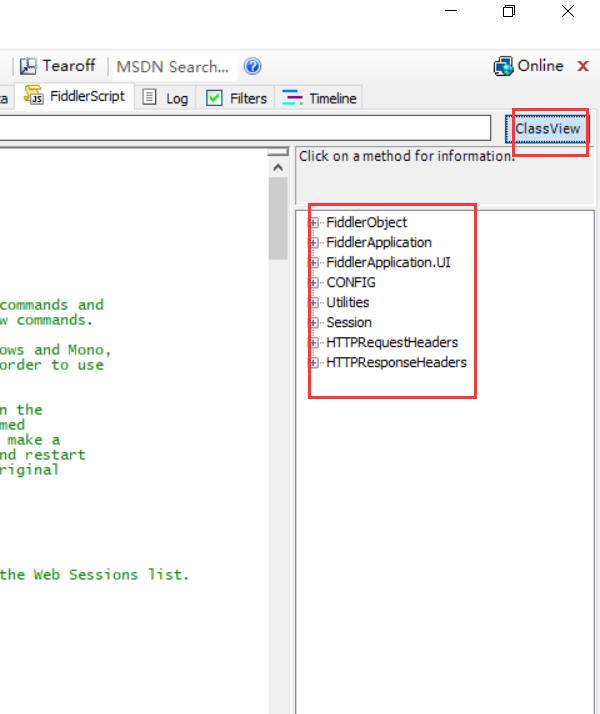
Task: Select HTTPRequestHeaders tree item
Action: [392, 343]
